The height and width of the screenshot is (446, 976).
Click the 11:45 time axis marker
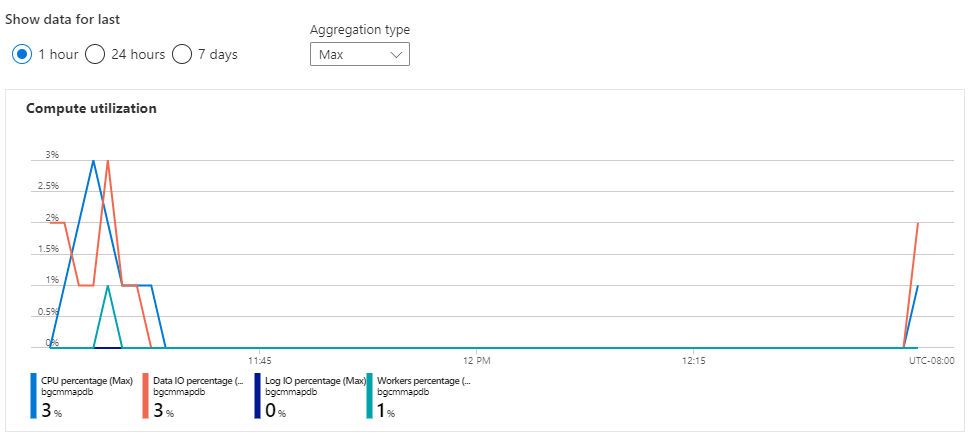click(x=258, y=360)
